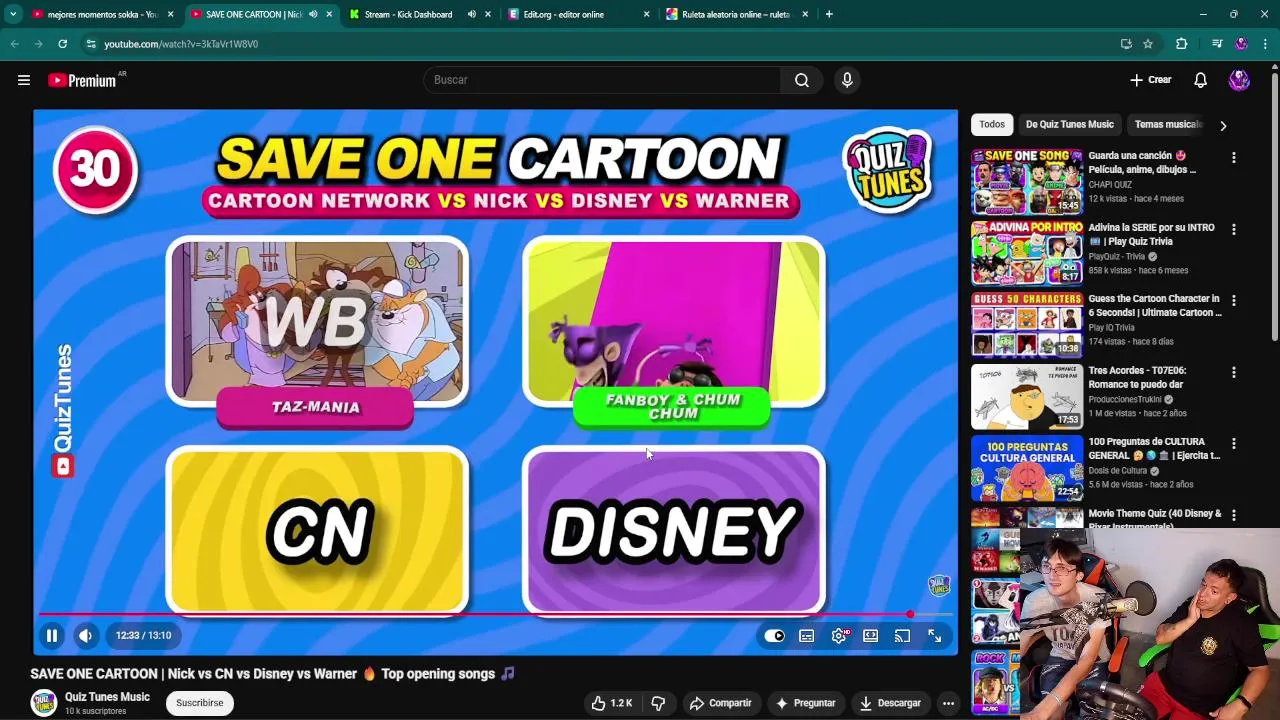Viewport: 1280px width, 720px height.
Task: Click the Descargar download button
Action: coord(890,703)
